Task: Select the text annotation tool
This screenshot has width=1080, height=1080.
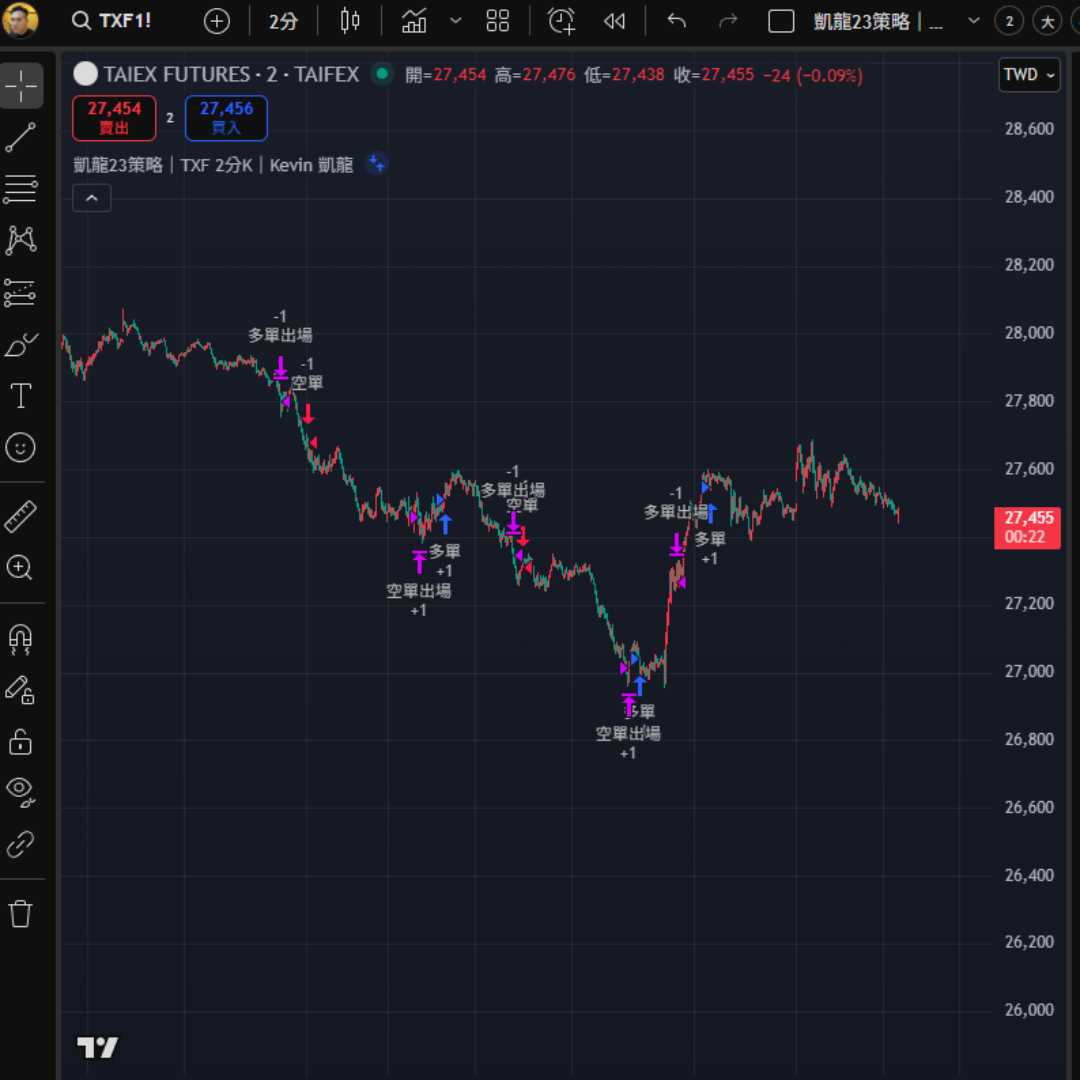Action: pos(21,395)
